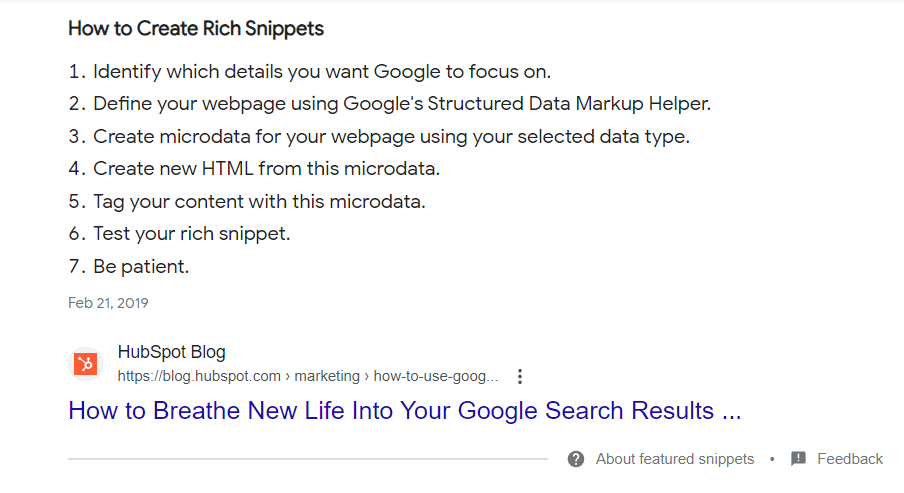Open How to Breathe New Life result title
The width and height of the screenshot is (904, 493).
point(405,411)
